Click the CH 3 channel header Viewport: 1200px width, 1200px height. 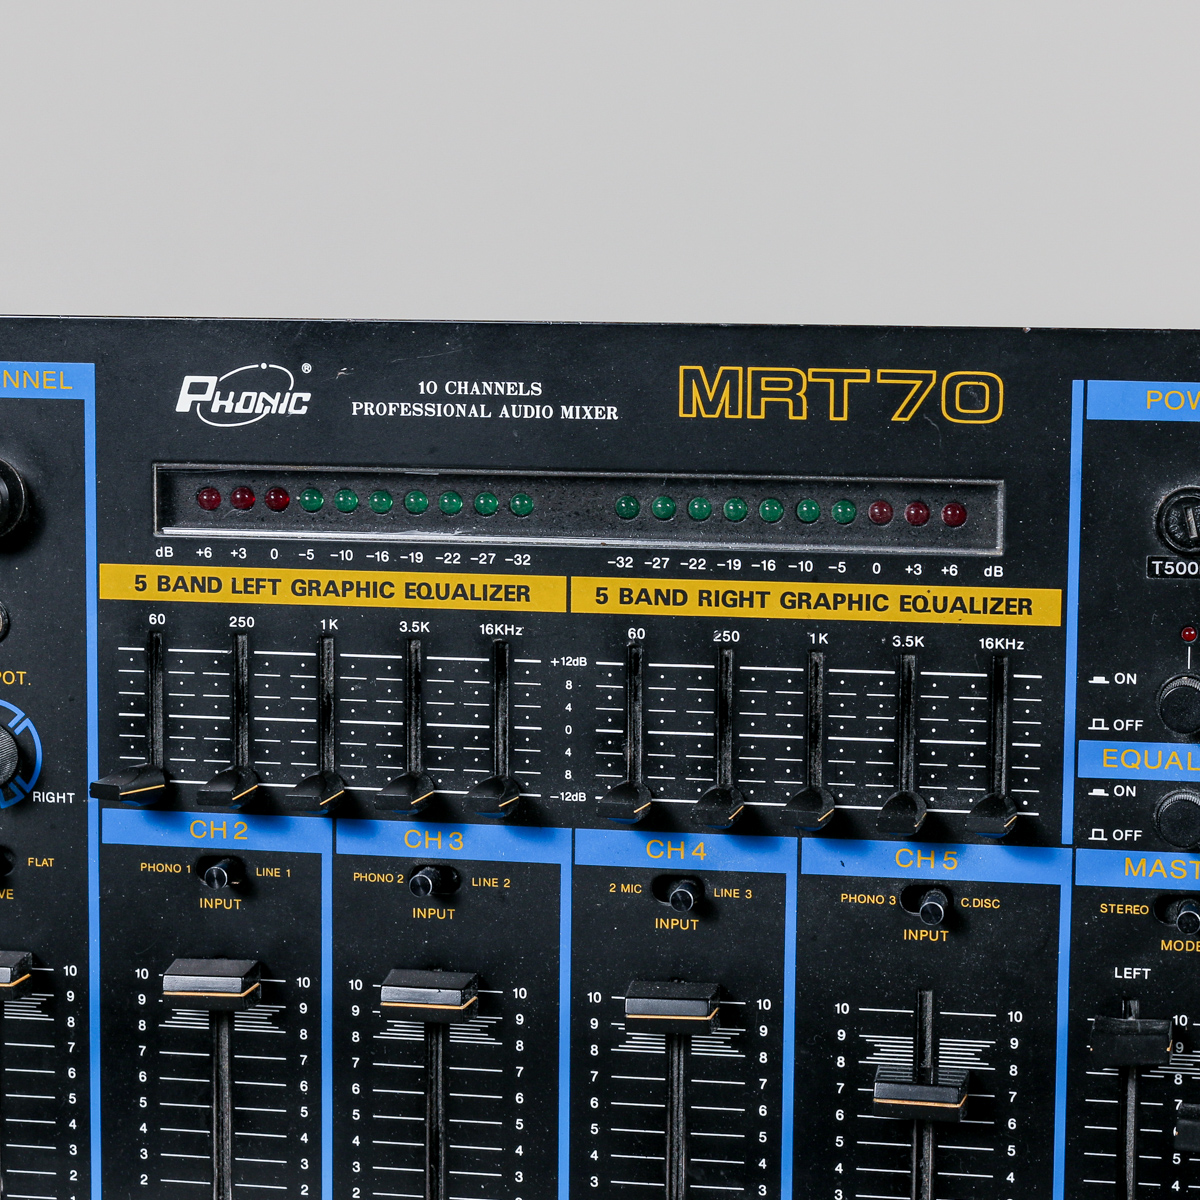[x=433, y=839]
